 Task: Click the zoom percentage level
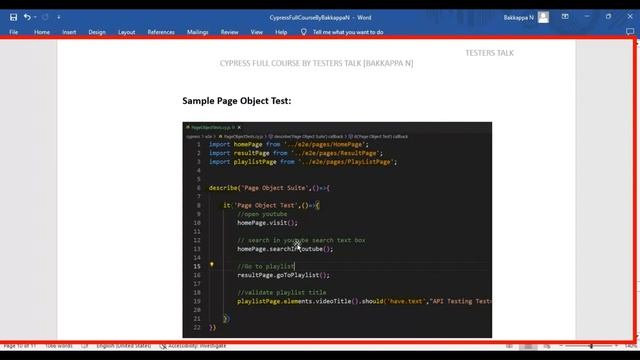pyautogui.click(x=631, y=346)
